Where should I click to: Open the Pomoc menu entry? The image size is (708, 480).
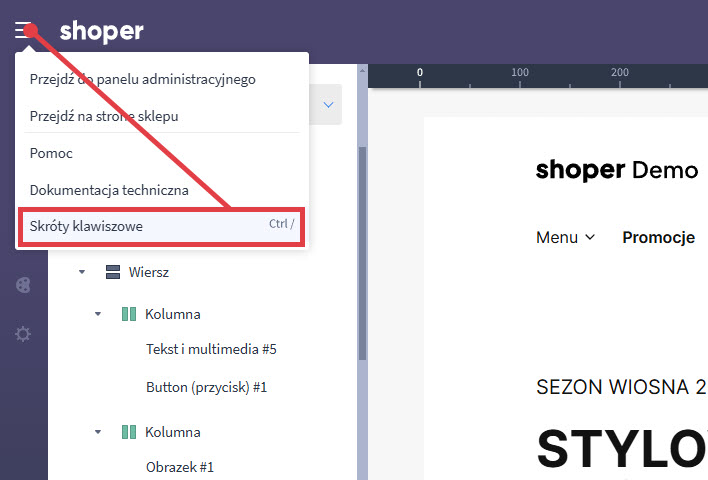click(51, 154)
